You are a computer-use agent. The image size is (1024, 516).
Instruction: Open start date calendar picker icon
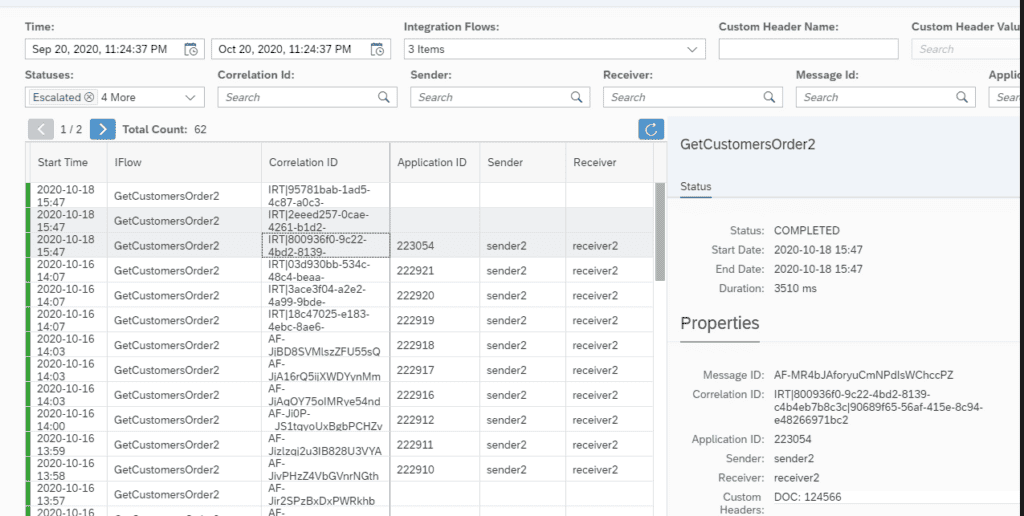click(x=191, y=49)
